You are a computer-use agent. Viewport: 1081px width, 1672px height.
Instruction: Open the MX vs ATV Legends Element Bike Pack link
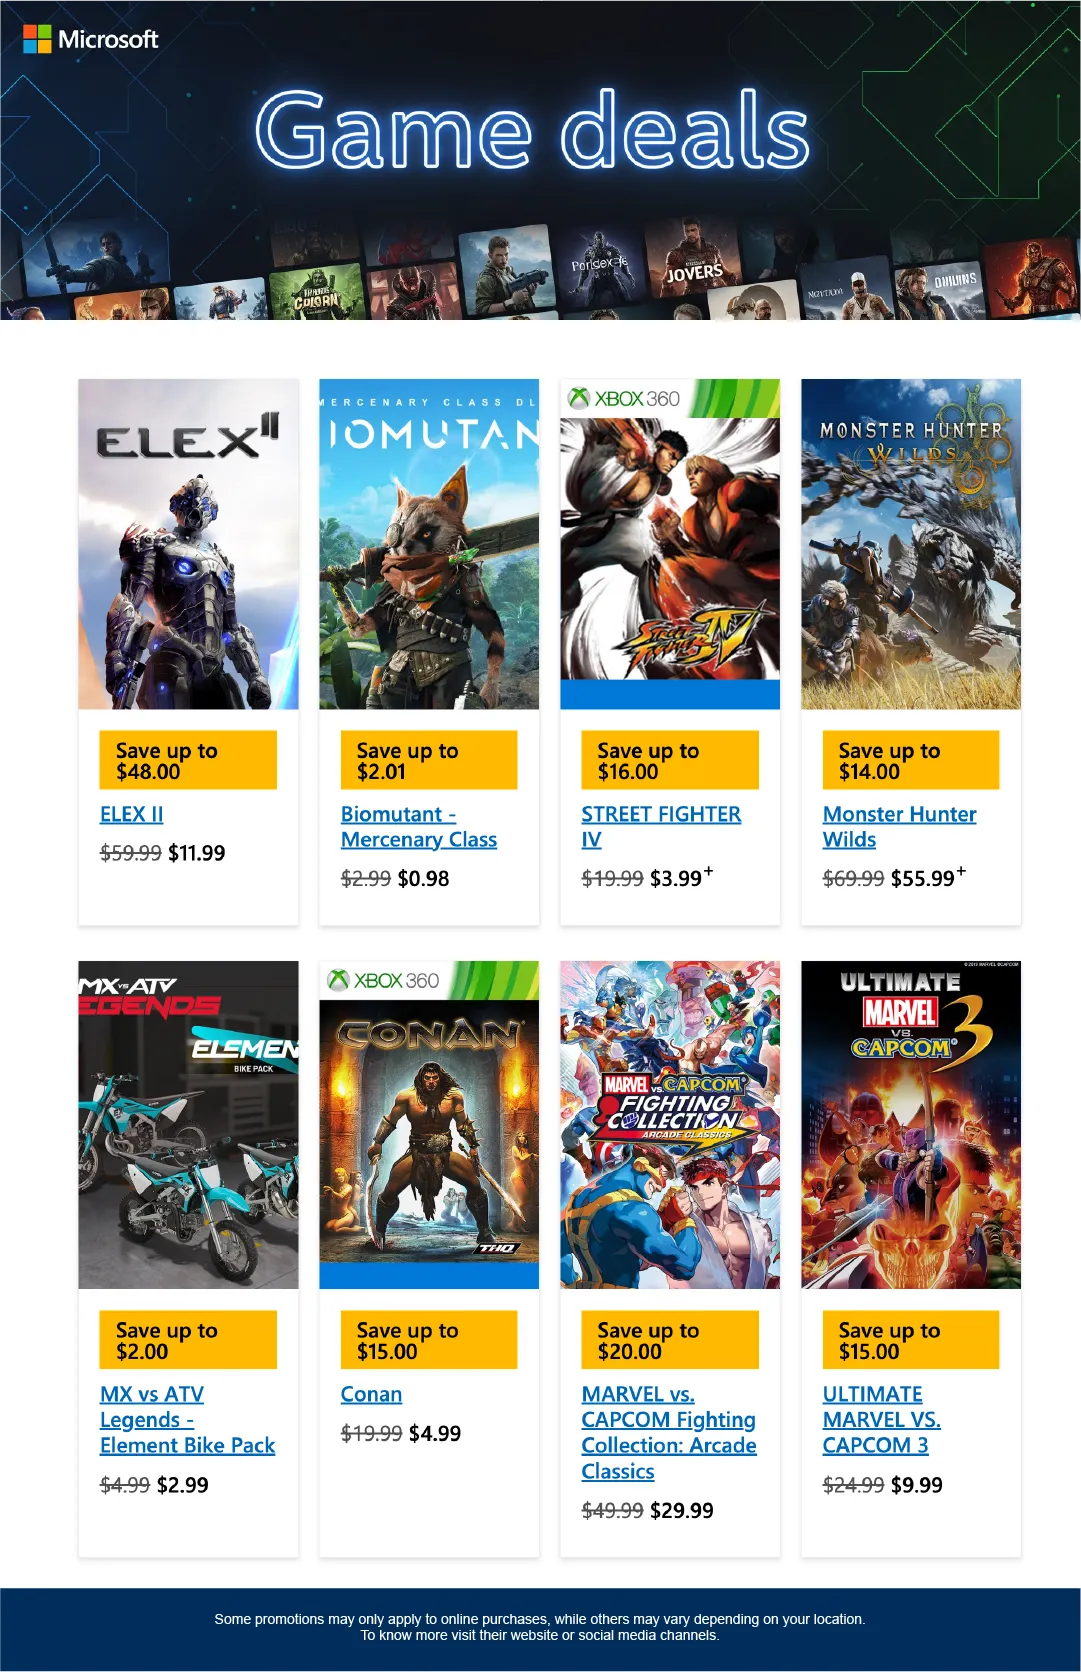(x=187, y=1420)
